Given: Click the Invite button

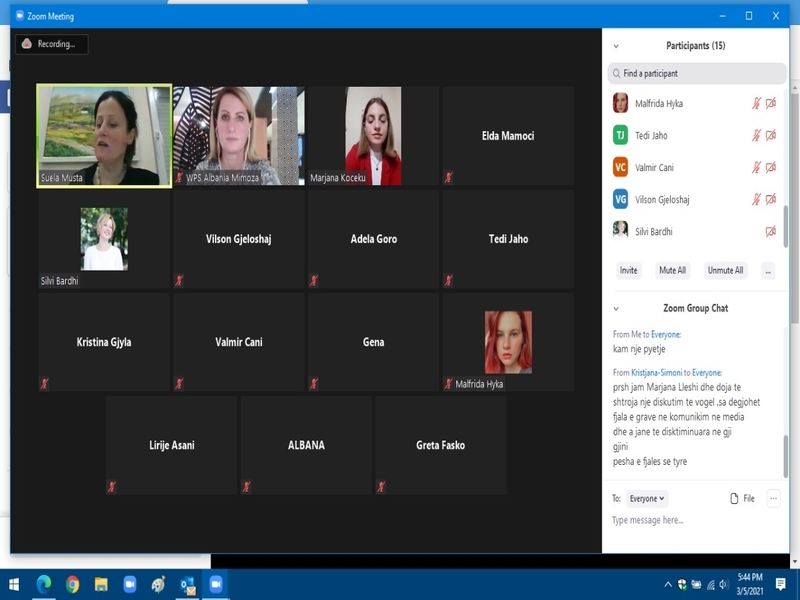Looking at the screenshot, I should tap(629, 270).
